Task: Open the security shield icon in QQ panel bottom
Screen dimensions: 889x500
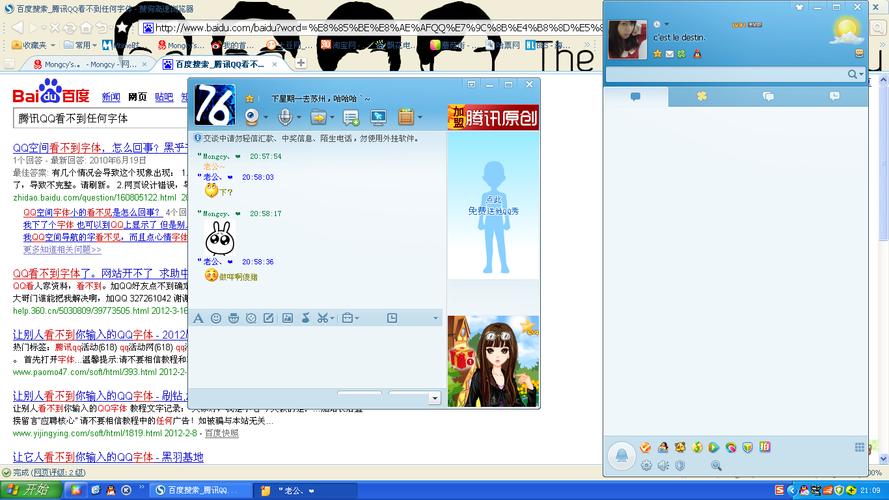Action: pos(680,465)
